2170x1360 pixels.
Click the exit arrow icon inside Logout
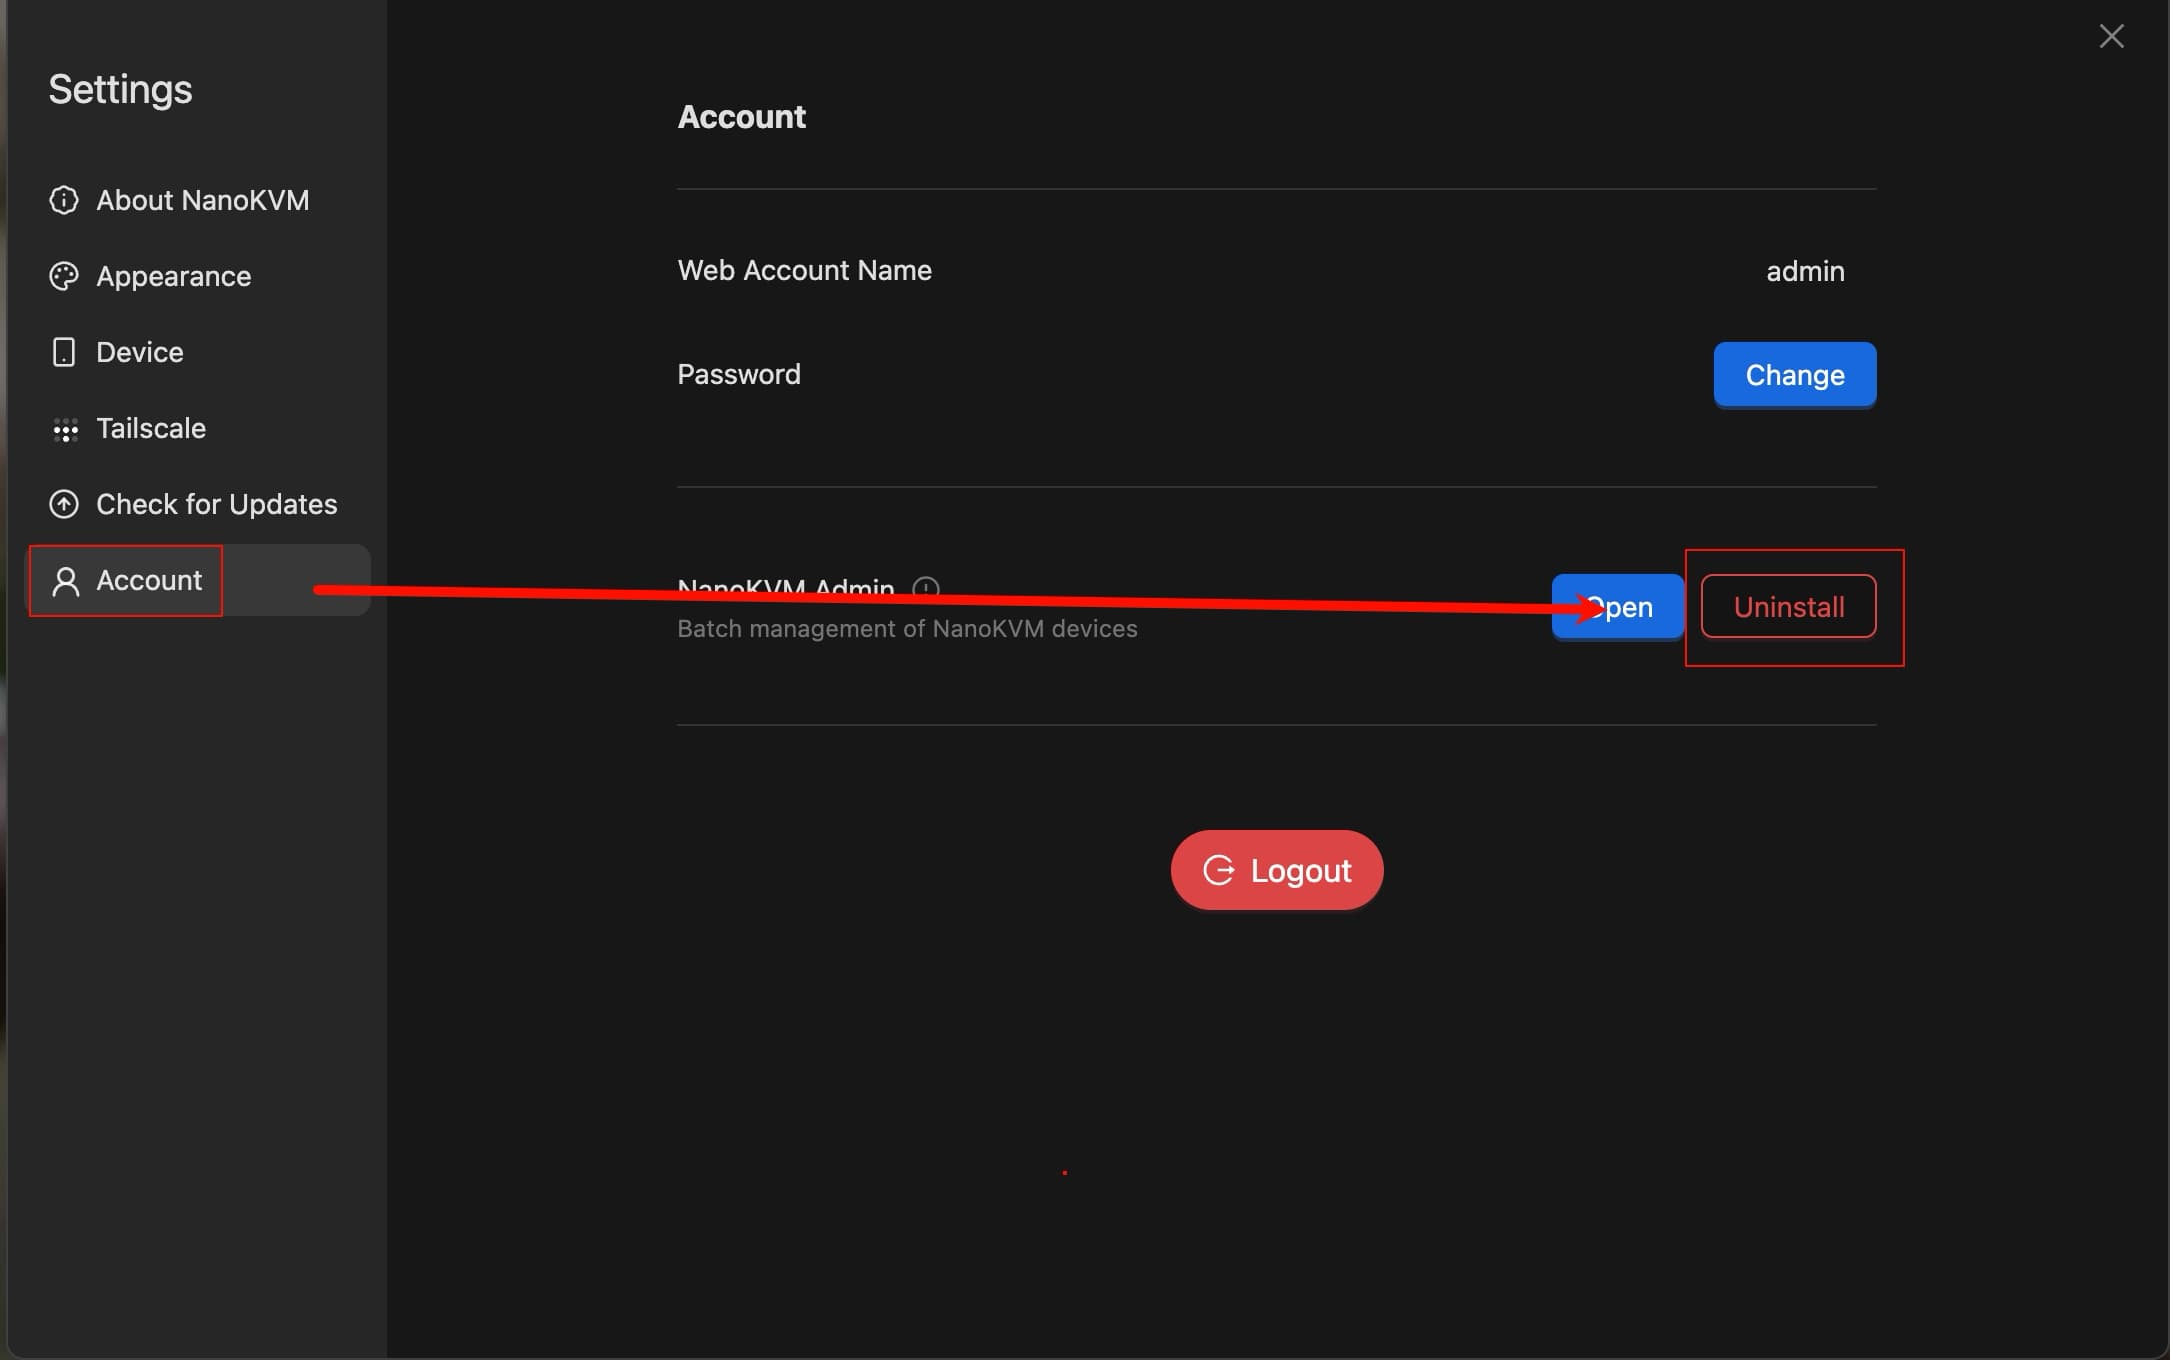1218,870
